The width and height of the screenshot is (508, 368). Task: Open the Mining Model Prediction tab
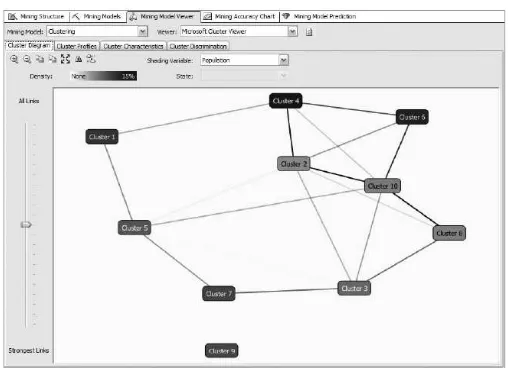[x=319, y=16]
